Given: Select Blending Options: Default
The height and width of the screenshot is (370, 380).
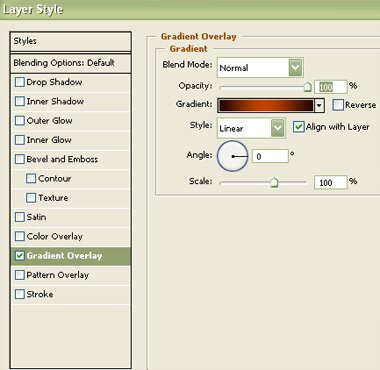Looking at the screenshot, I should tap(71, 63).
